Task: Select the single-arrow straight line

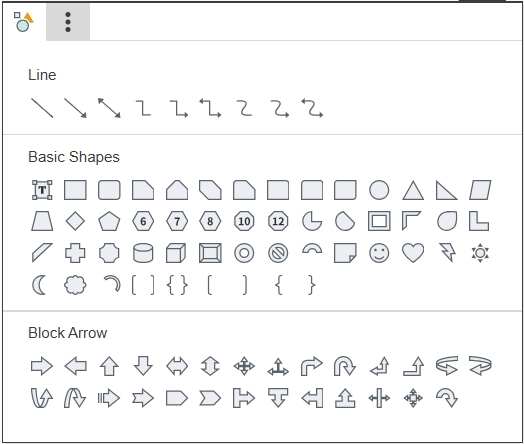Action: 76,108
